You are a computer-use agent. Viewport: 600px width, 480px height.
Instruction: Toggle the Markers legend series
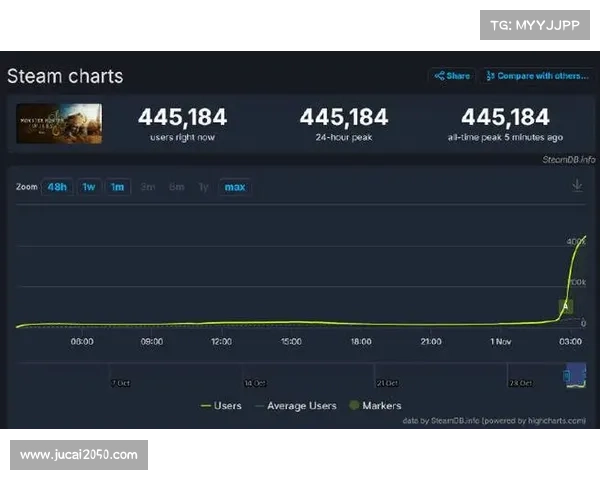tap(375, 406)
